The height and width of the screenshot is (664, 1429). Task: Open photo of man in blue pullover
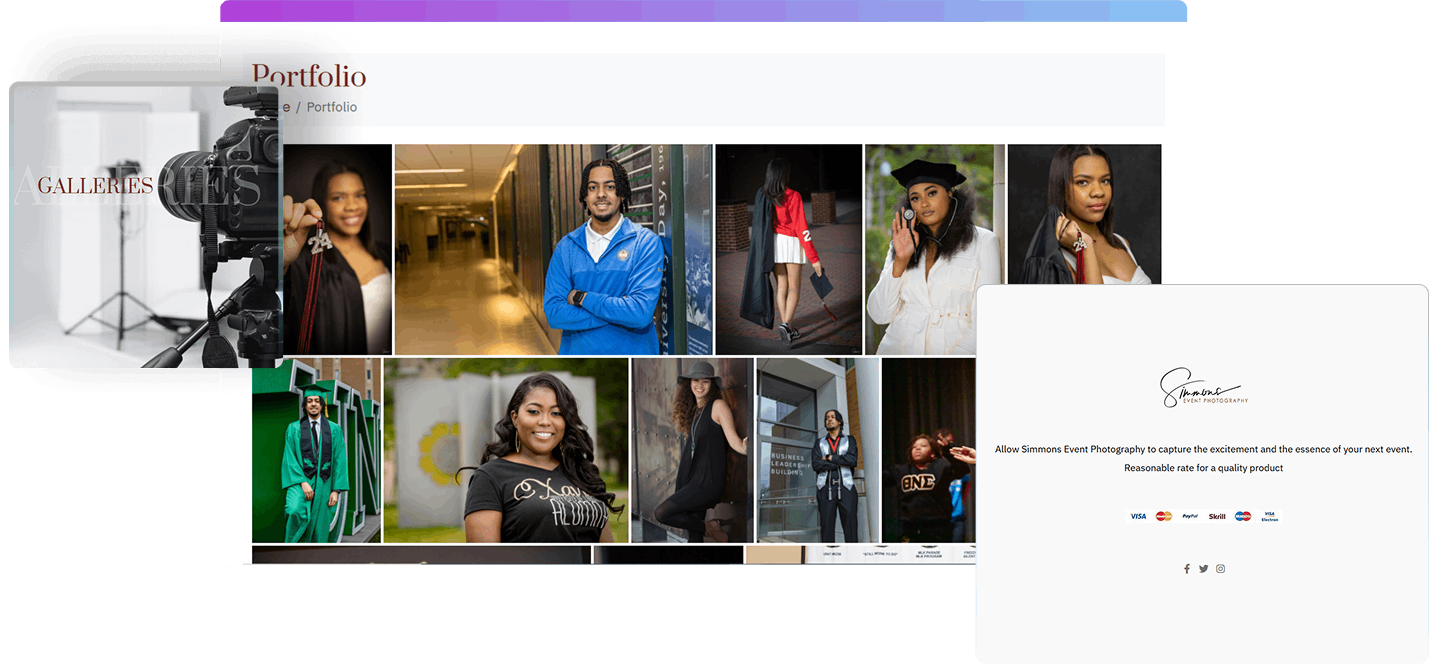[x=554, y=249]
